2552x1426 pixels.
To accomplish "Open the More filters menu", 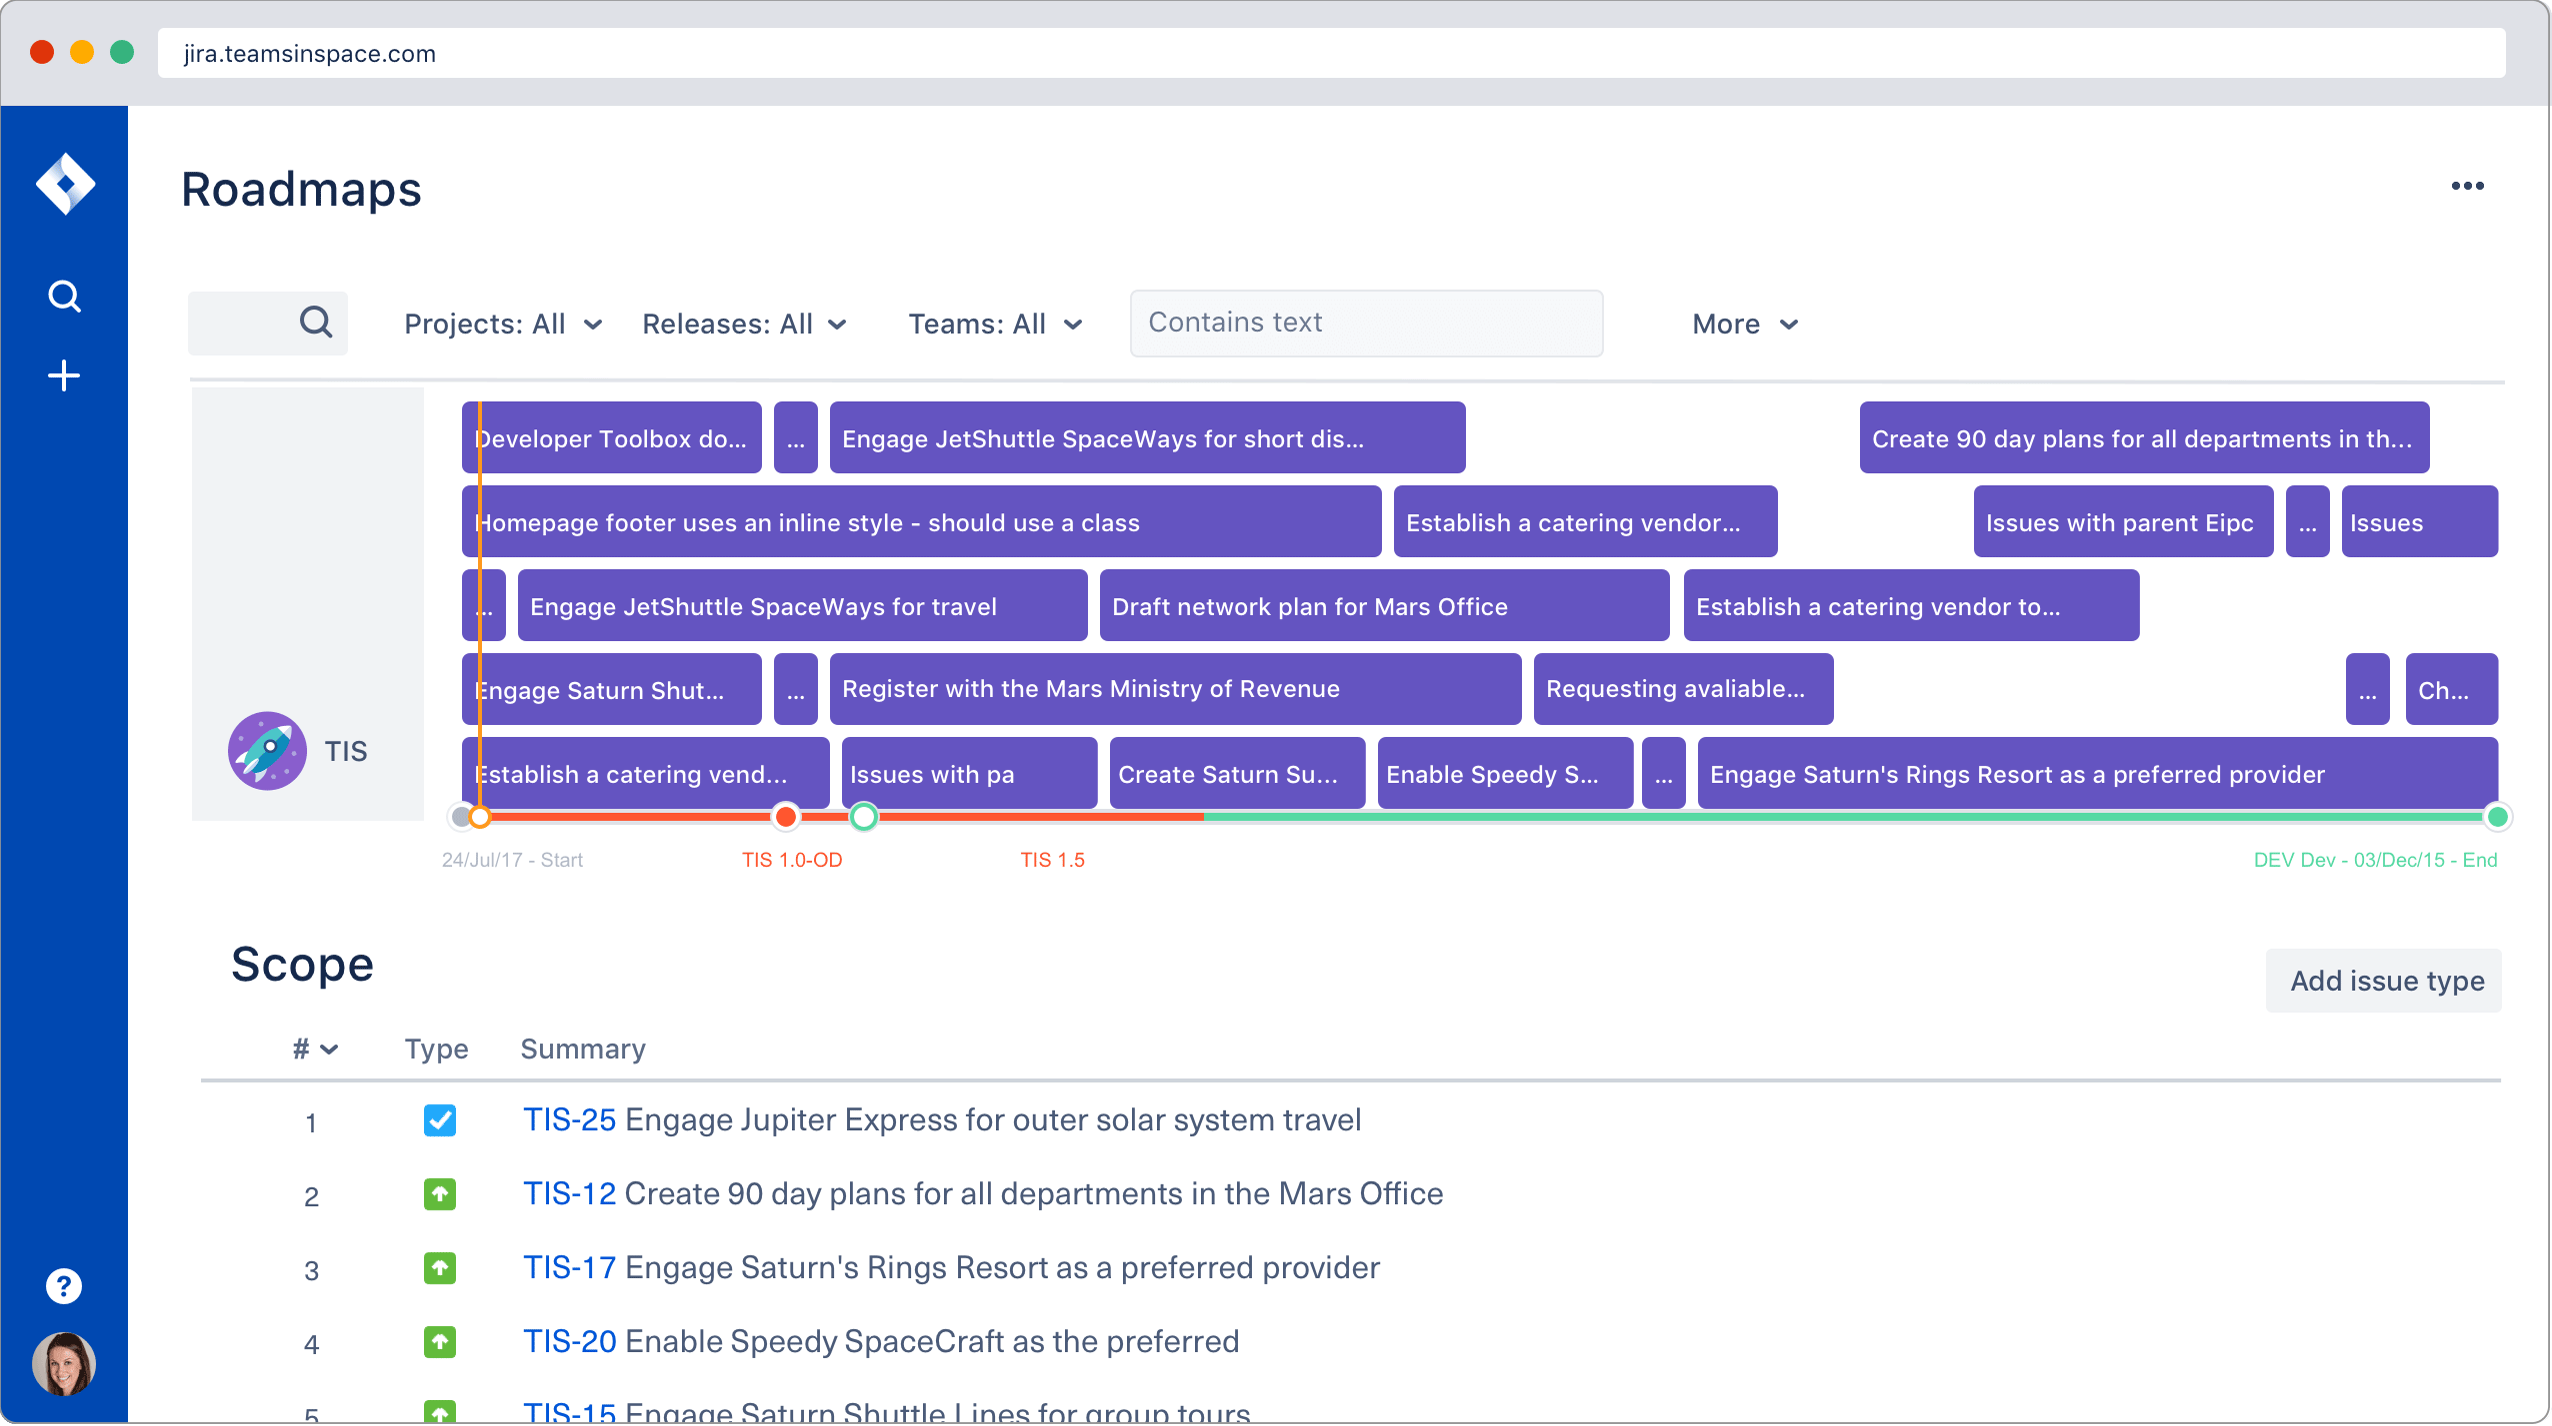I will (x=1745, y=324).
